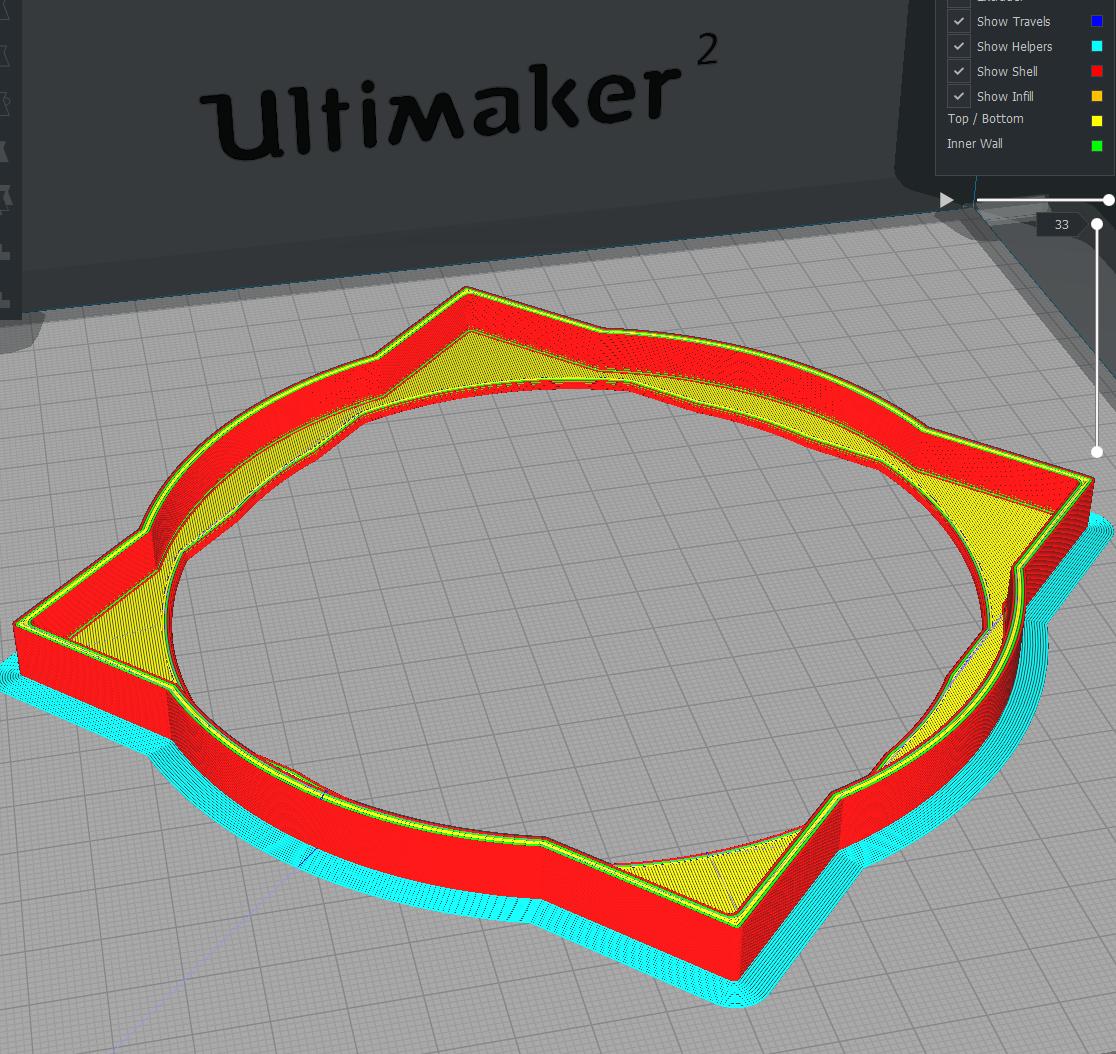Click the red Shell color swatch
The image size is (1116, 1054).
point(1097,71)
